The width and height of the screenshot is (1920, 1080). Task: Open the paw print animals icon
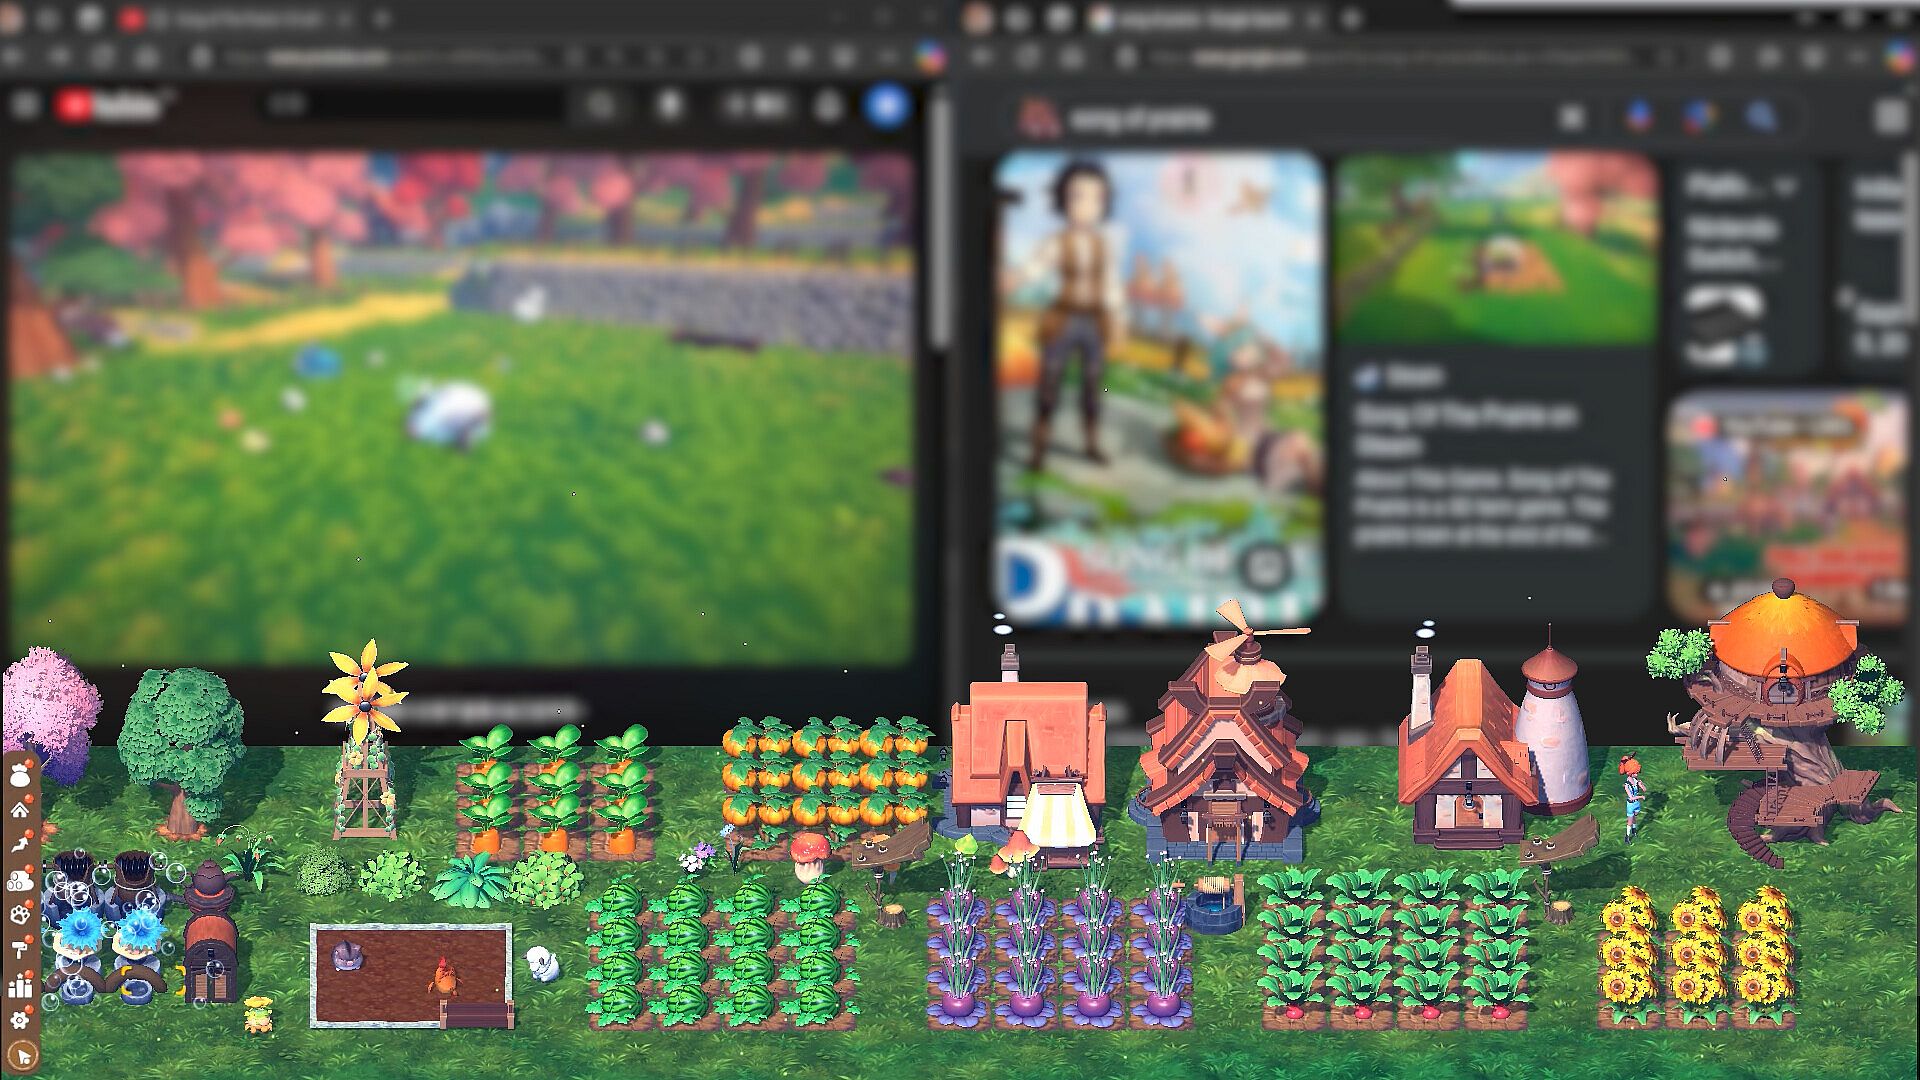click(20, 914)
